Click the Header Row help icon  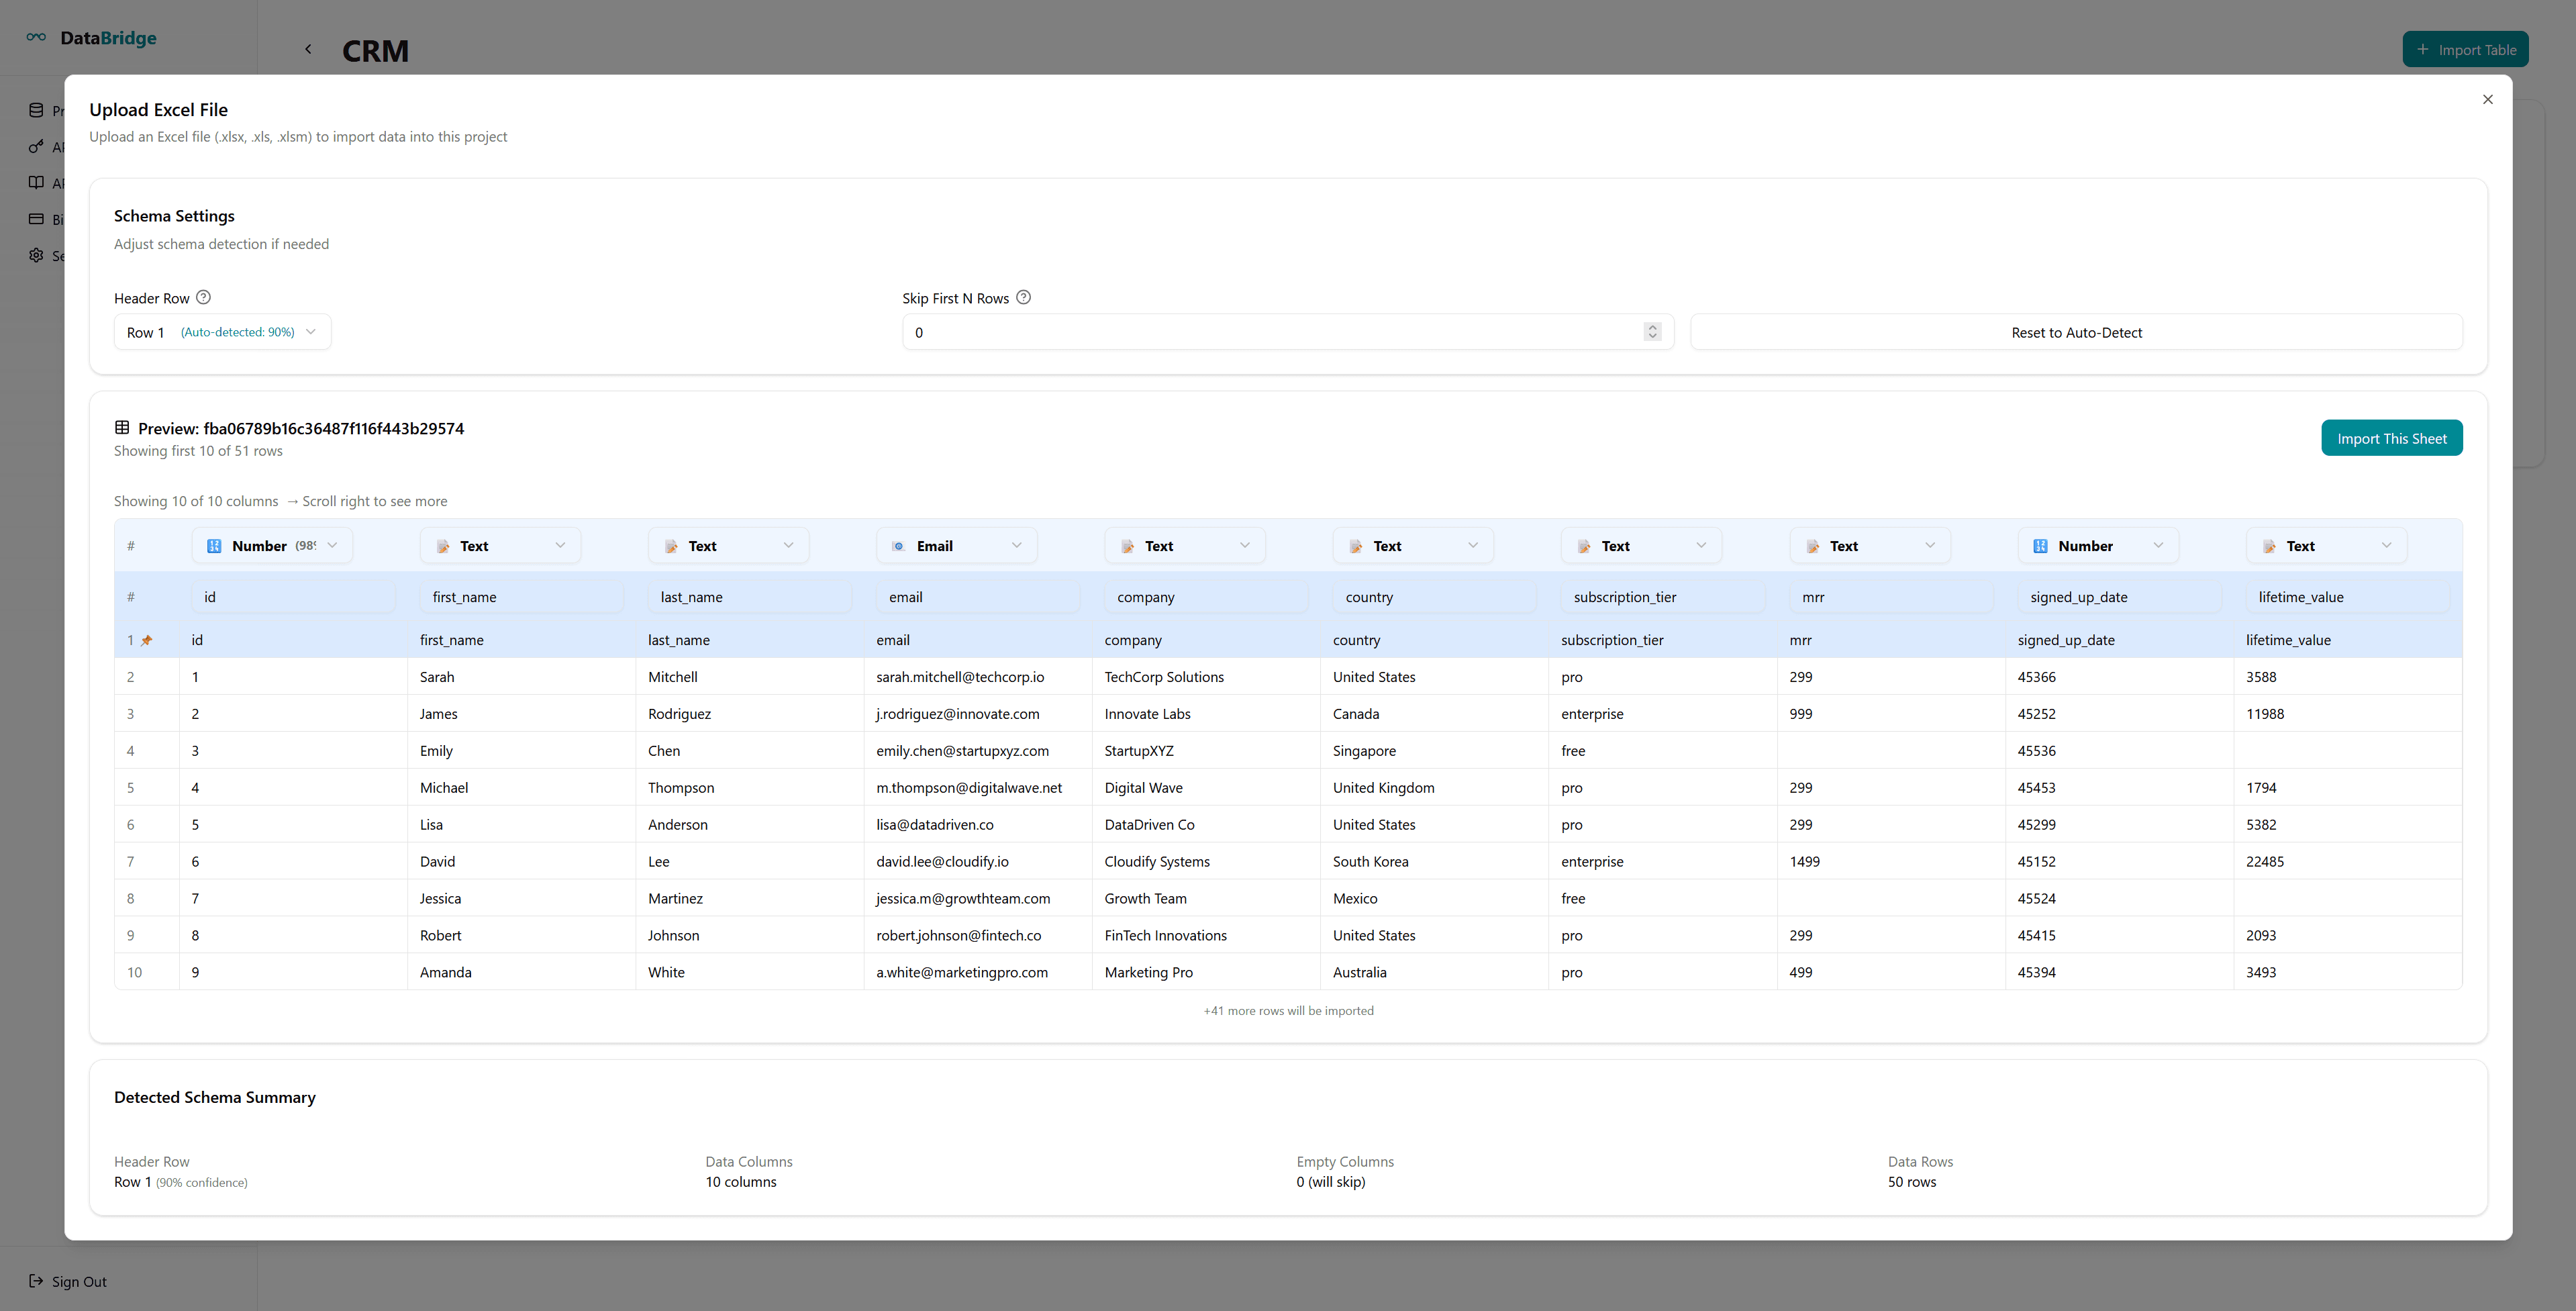click(x=203, y=297)
